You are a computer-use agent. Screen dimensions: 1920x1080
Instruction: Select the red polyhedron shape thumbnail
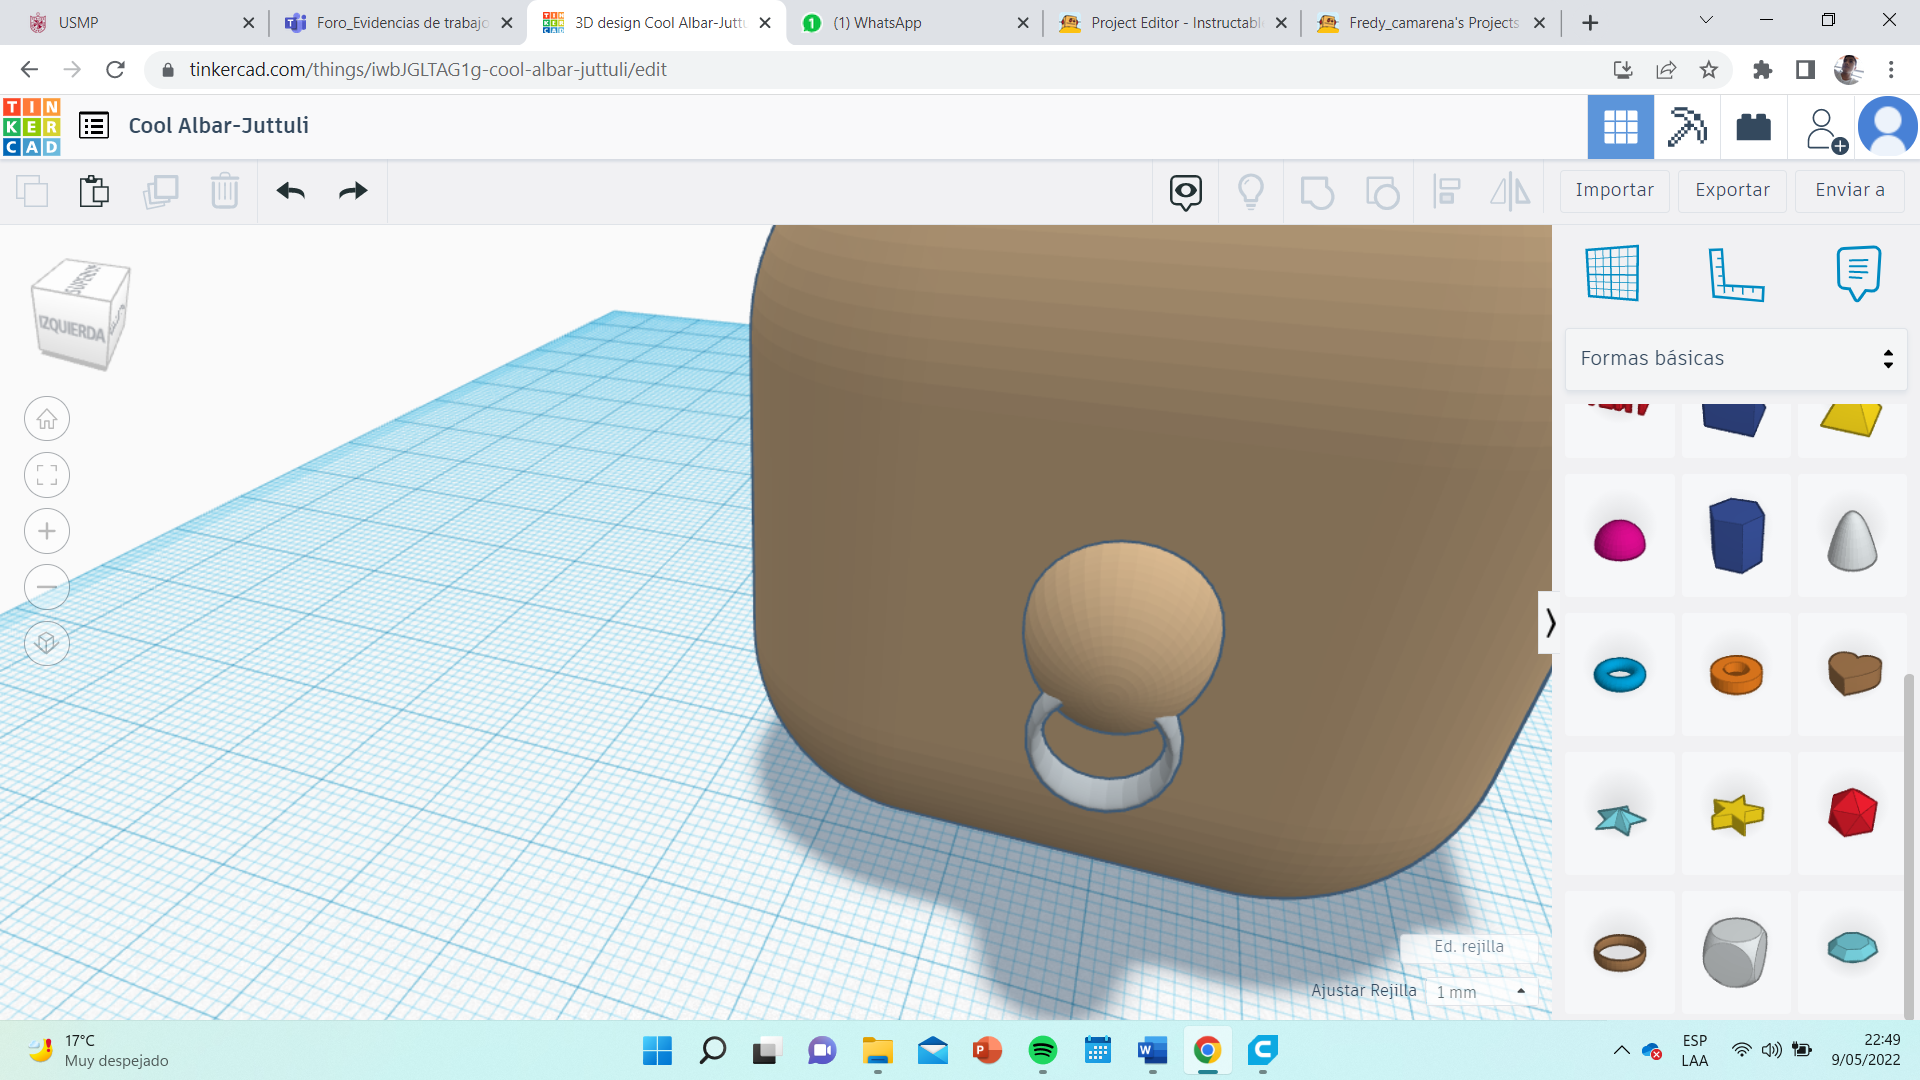click(x=1852, y=812)
